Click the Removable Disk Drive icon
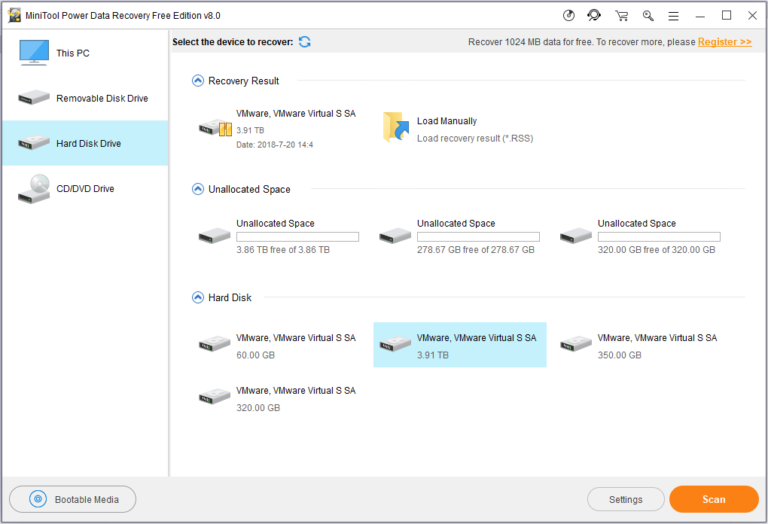768x524 pixels. 34,97
